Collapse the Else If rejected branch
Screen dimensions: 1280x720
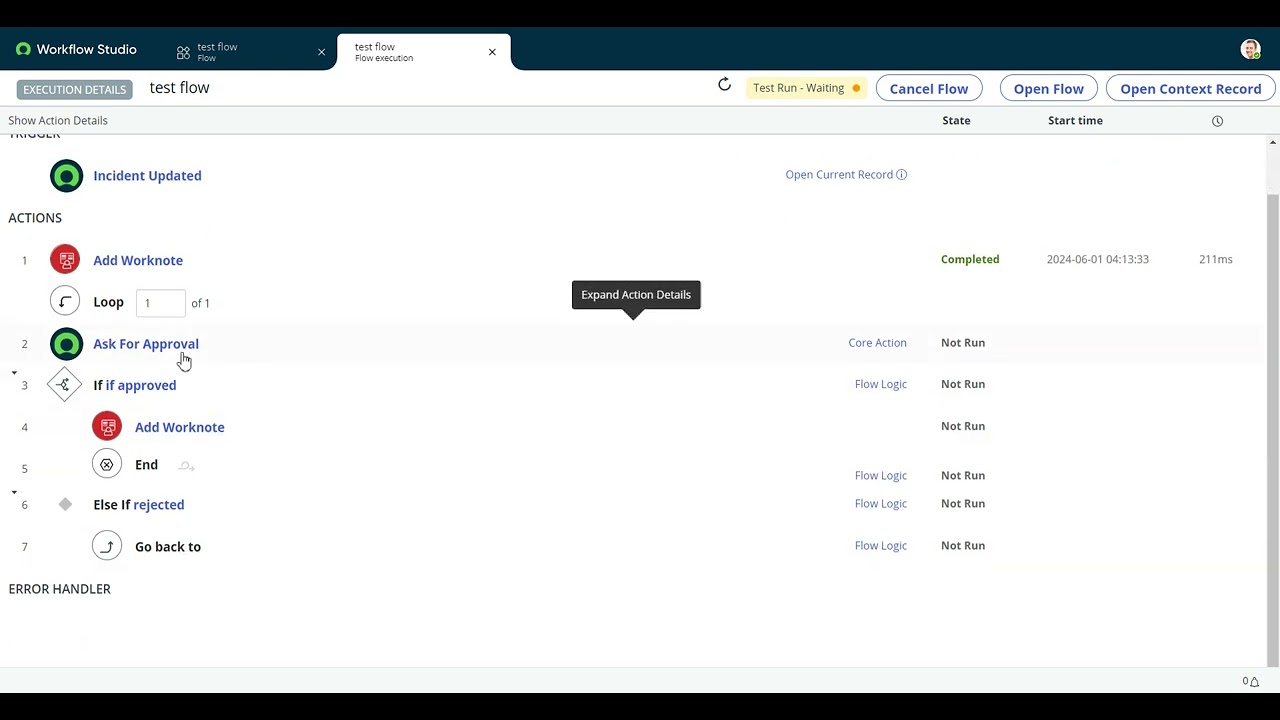click(14, 491)
